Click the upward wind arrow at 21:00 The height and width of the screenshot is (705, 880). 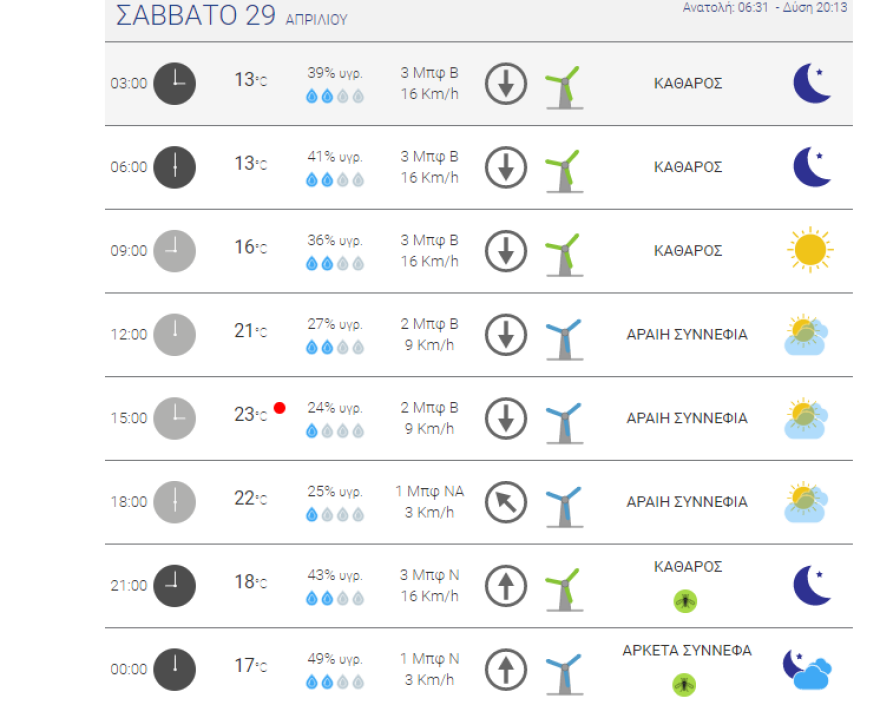coord(505,586)
